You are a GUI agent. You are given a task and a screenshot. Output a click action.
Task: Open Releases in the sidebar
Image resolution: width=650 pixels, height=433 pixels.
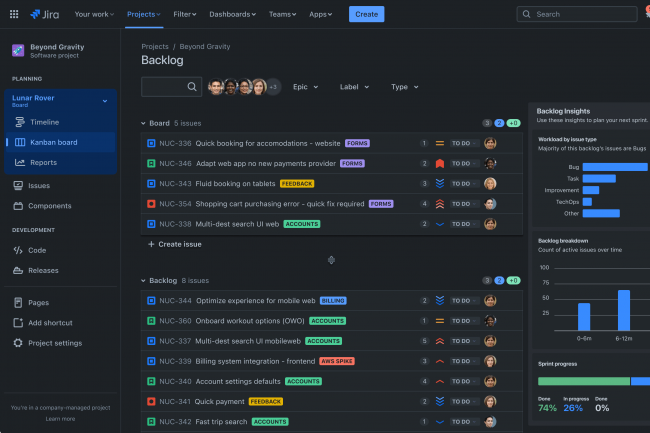tap(43, 270)
